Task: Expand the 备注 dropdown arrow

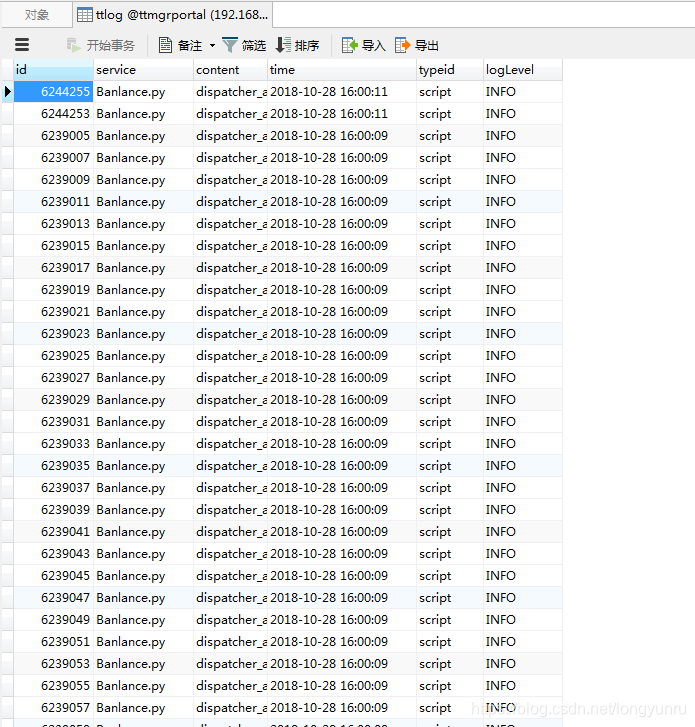Action: point(212,45)
